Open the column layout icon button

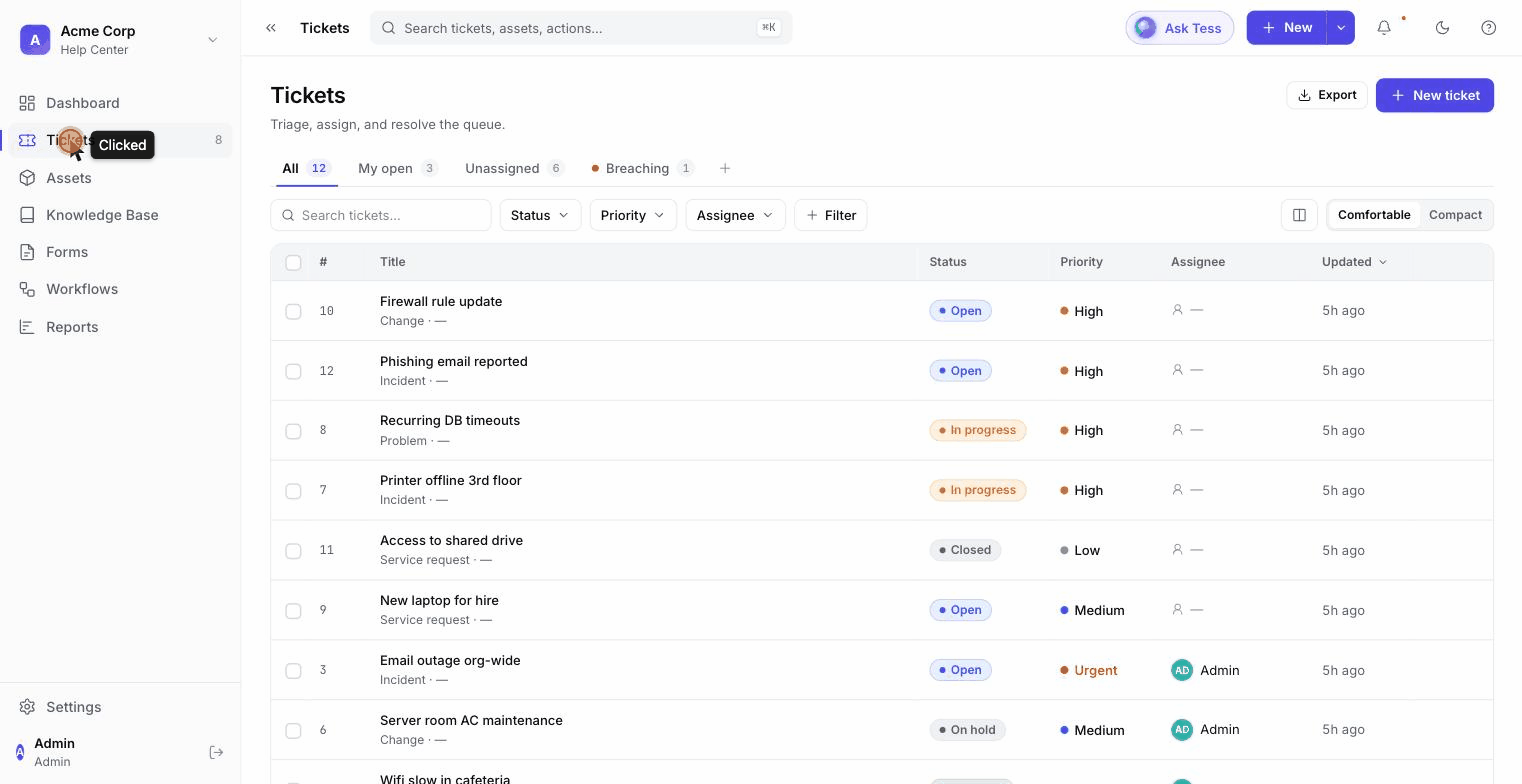1299,215
